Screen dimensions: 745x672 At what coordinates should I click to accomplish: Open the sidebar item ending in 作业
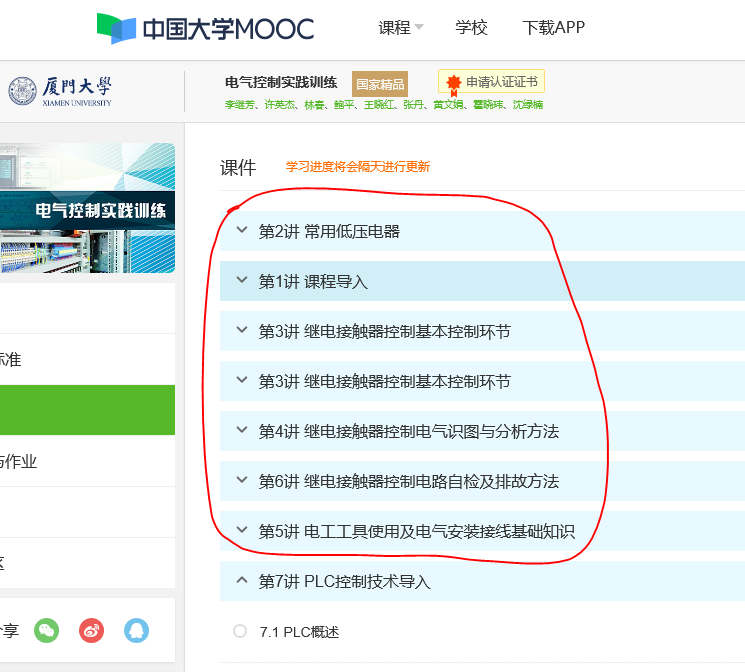(87, 461)
